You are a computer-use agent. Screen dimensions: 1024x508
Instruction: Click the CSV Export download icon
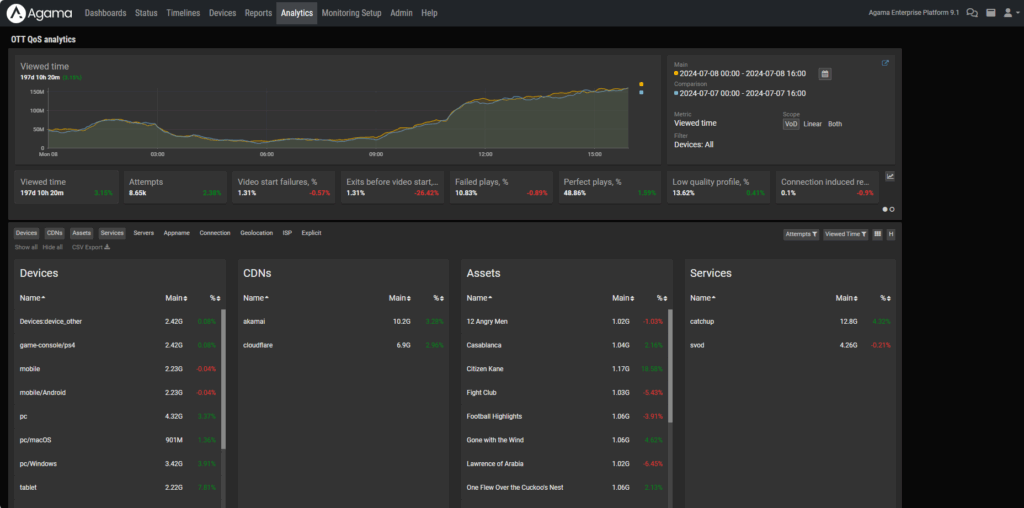point(107,246)
